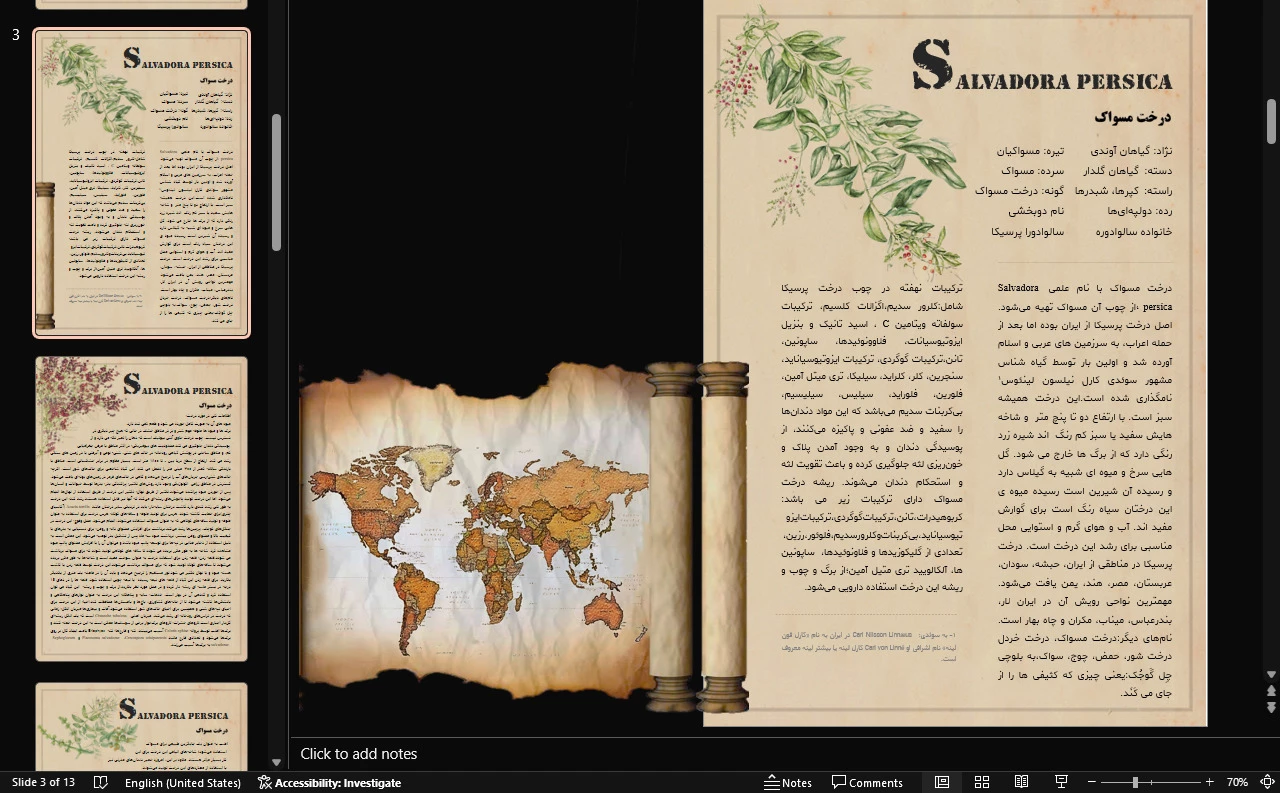Change language English (United States)
Screen dimensions: 1280x793
pyautogui.click(x=182, y=782)
